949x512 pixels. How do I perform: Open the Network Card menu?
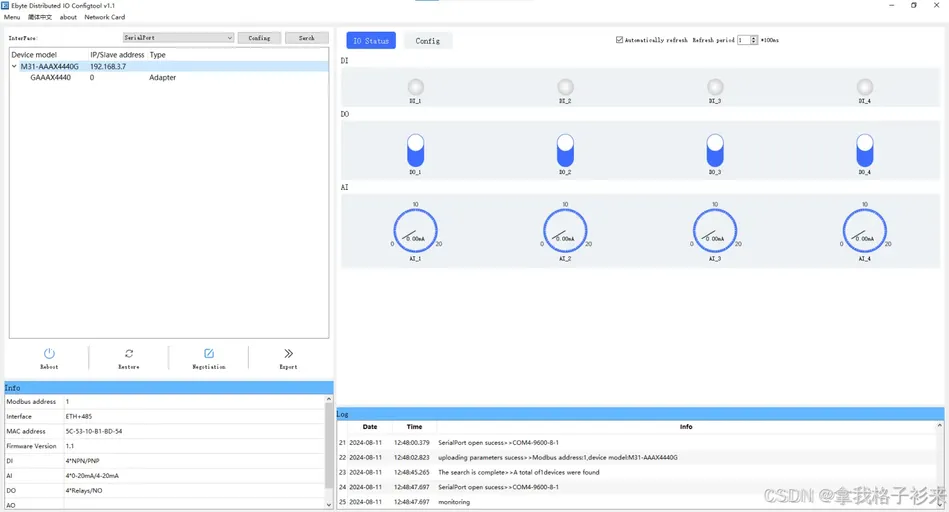coord(105,17)
